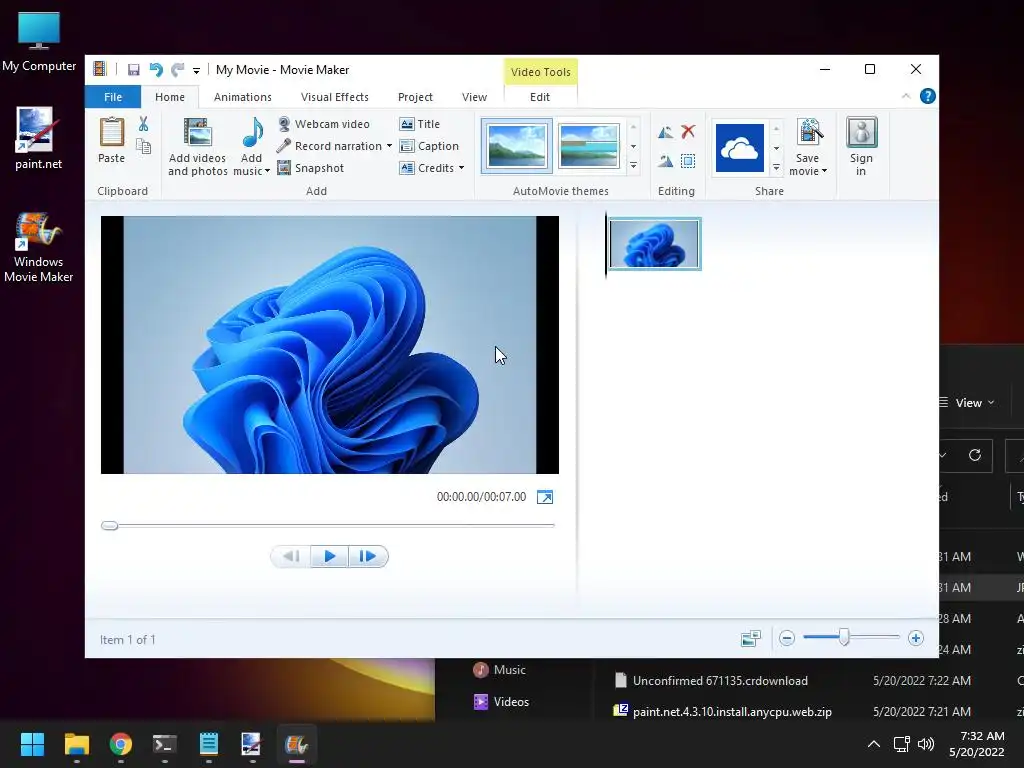Open the Video Tools Edit tab

(540, 97)
